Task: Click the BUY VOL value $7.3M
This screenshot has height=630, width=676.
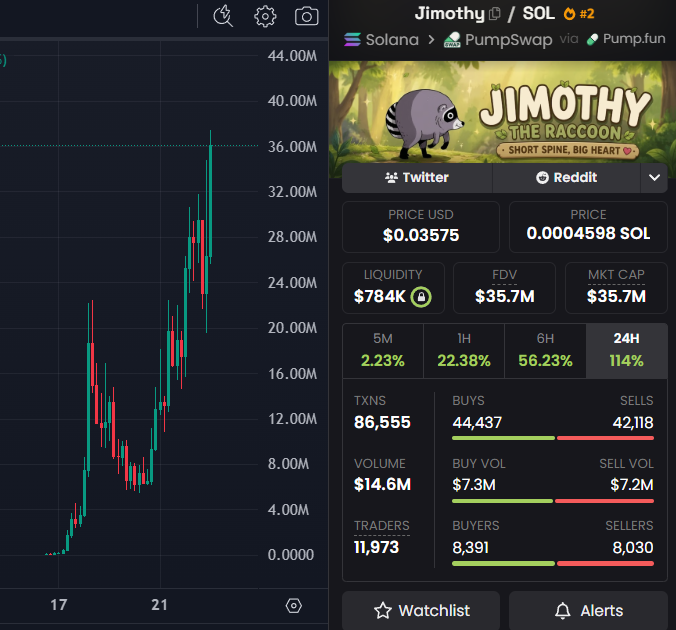Action: tap(474, 485)
